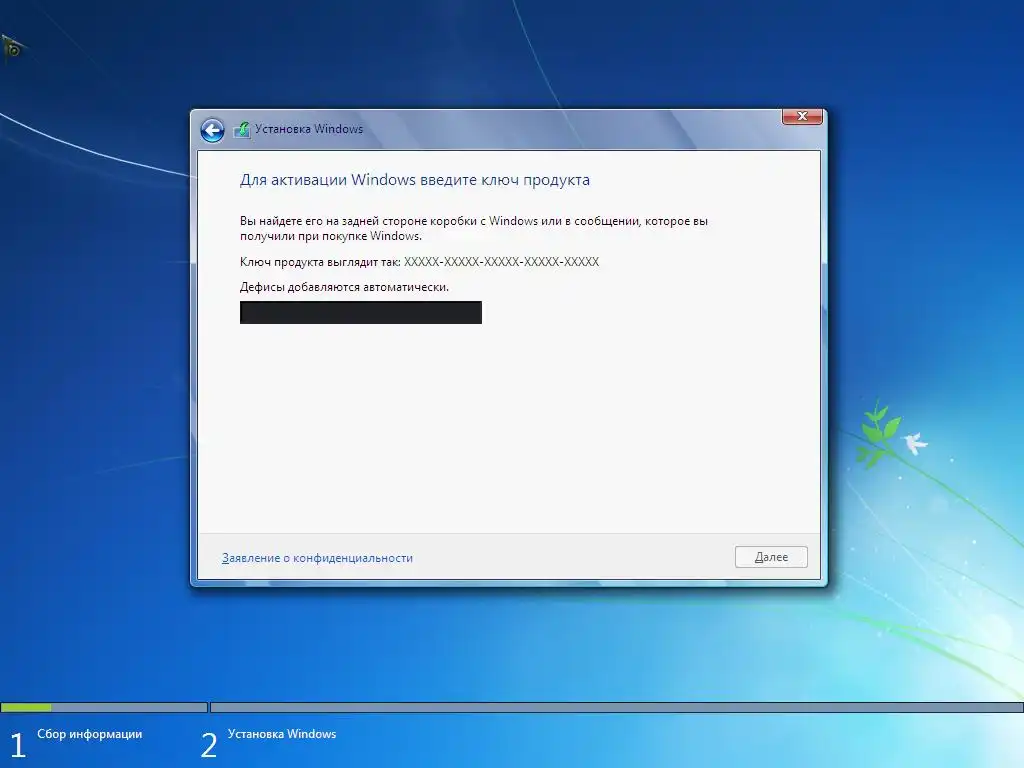The height and width of the screenshot is (768, 1024).
Task: Open the Заявление о конфиденциальности link
Action: click(x=317, y=558)
